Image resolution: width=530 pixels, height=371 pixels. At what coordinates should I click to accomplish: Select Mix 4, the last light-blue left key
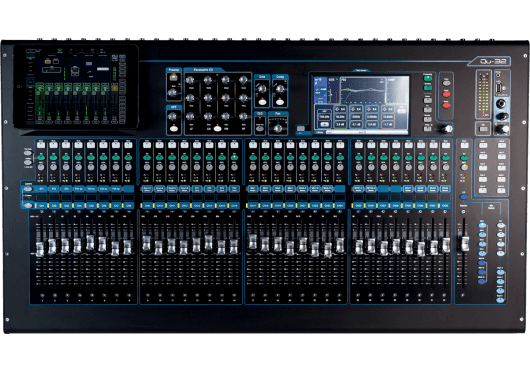click(x=482, y=253)
